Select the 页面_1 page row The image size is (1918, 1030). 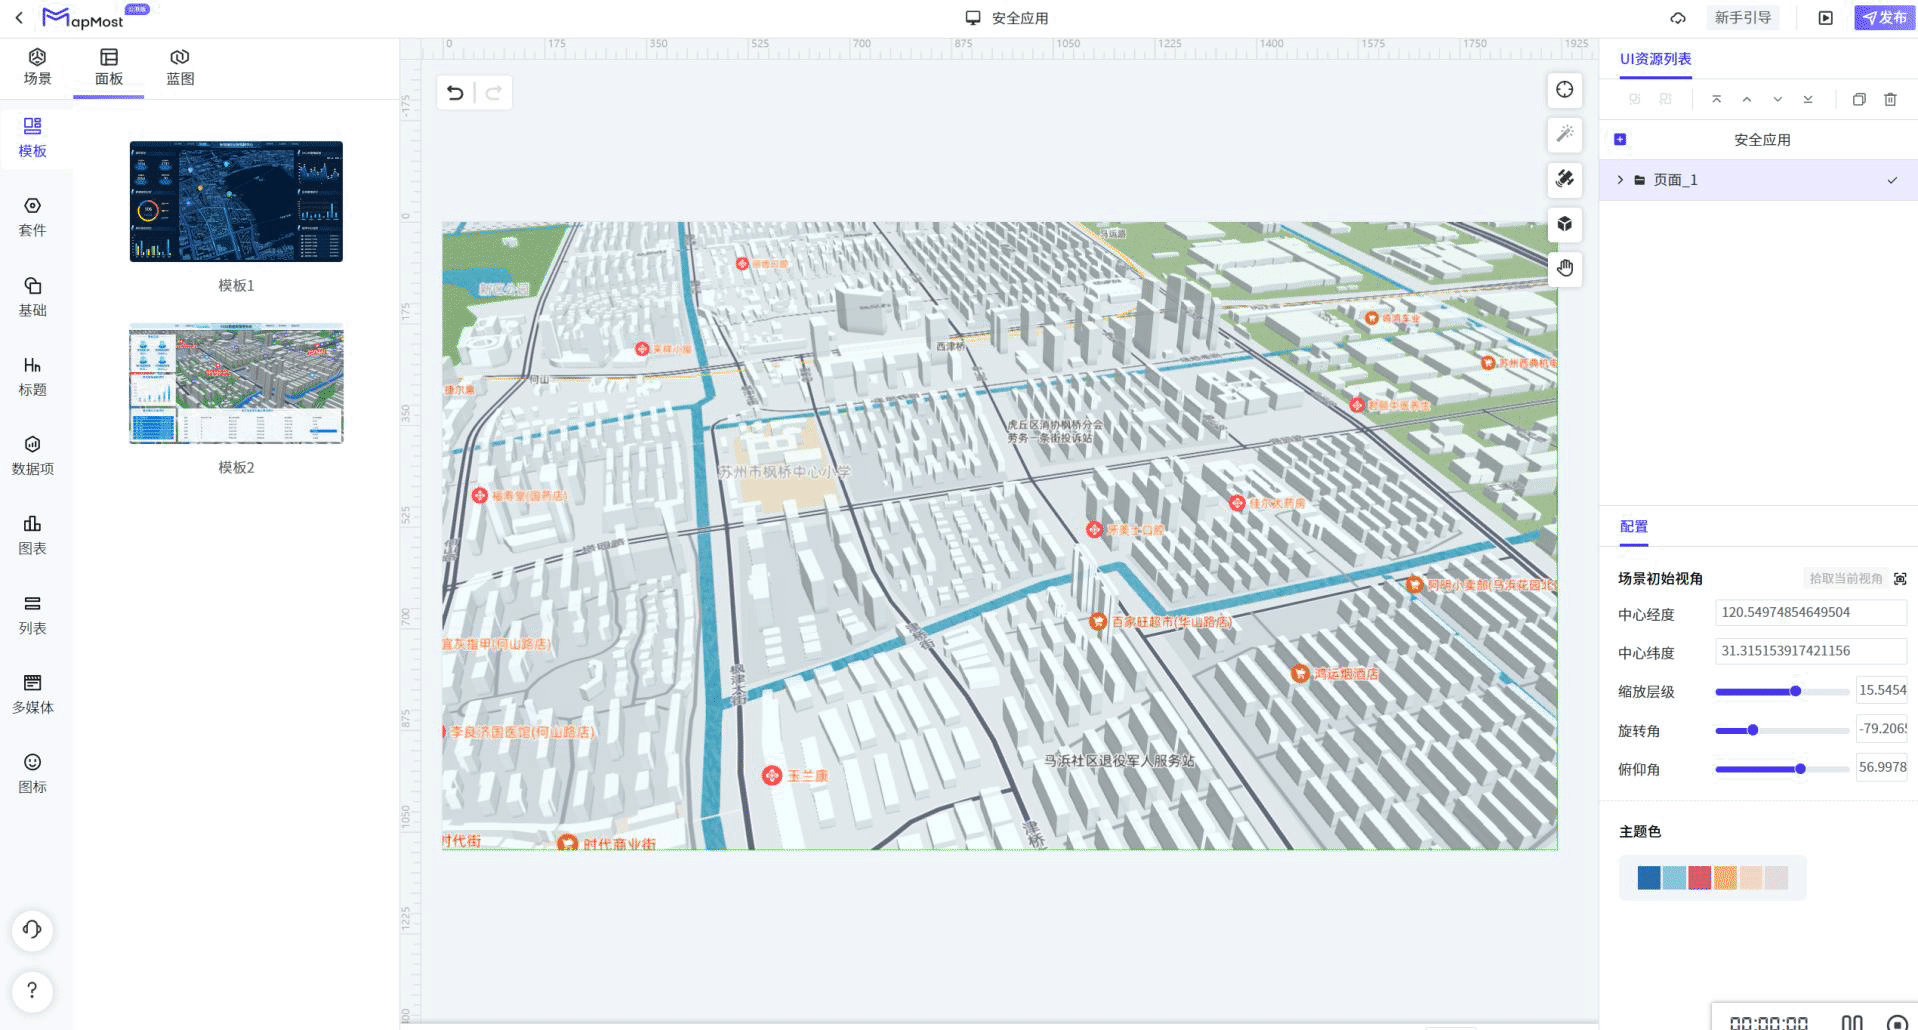1758,180
